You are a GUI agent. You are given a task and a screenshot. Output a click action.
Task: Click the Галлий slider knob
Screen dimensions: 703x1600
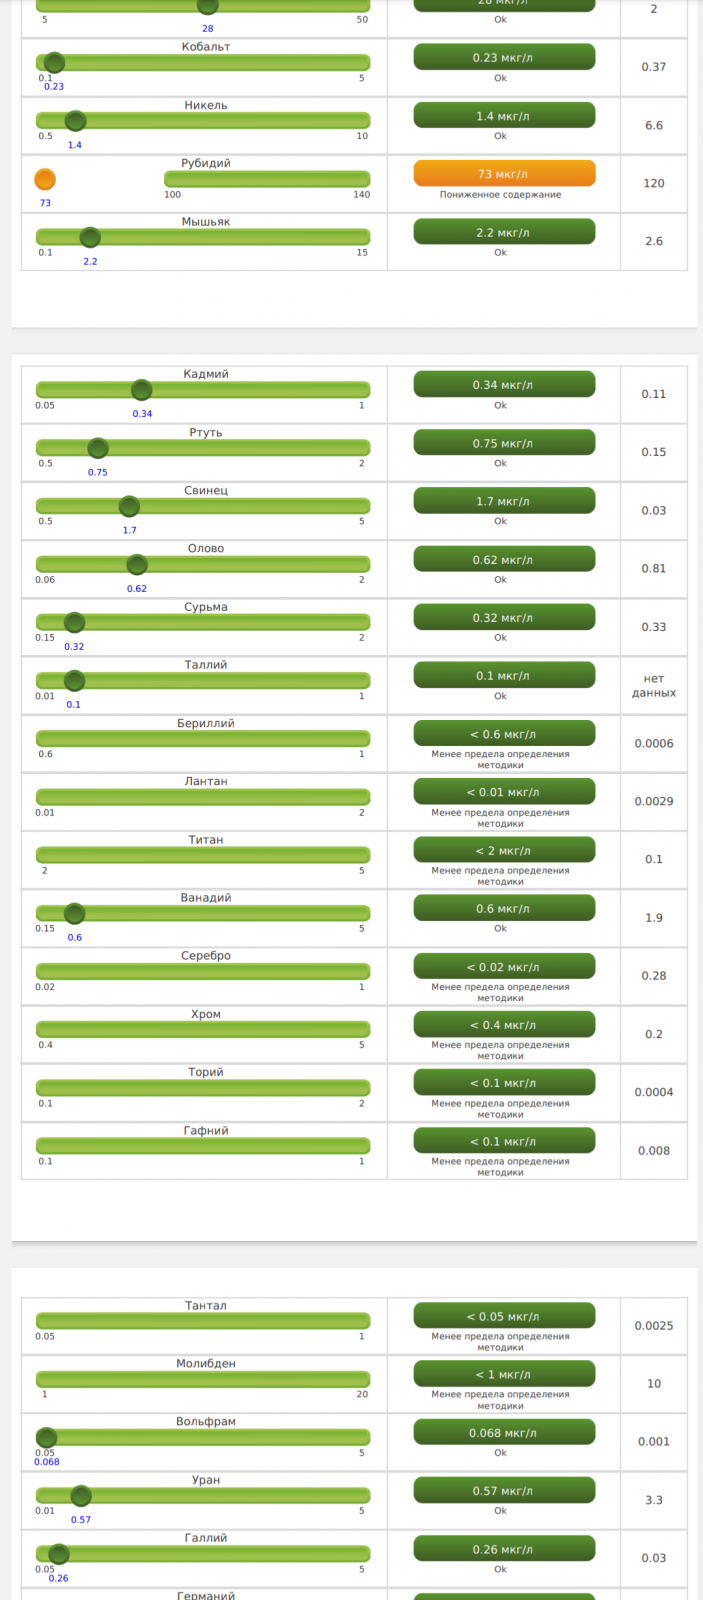pos(59,1554)
